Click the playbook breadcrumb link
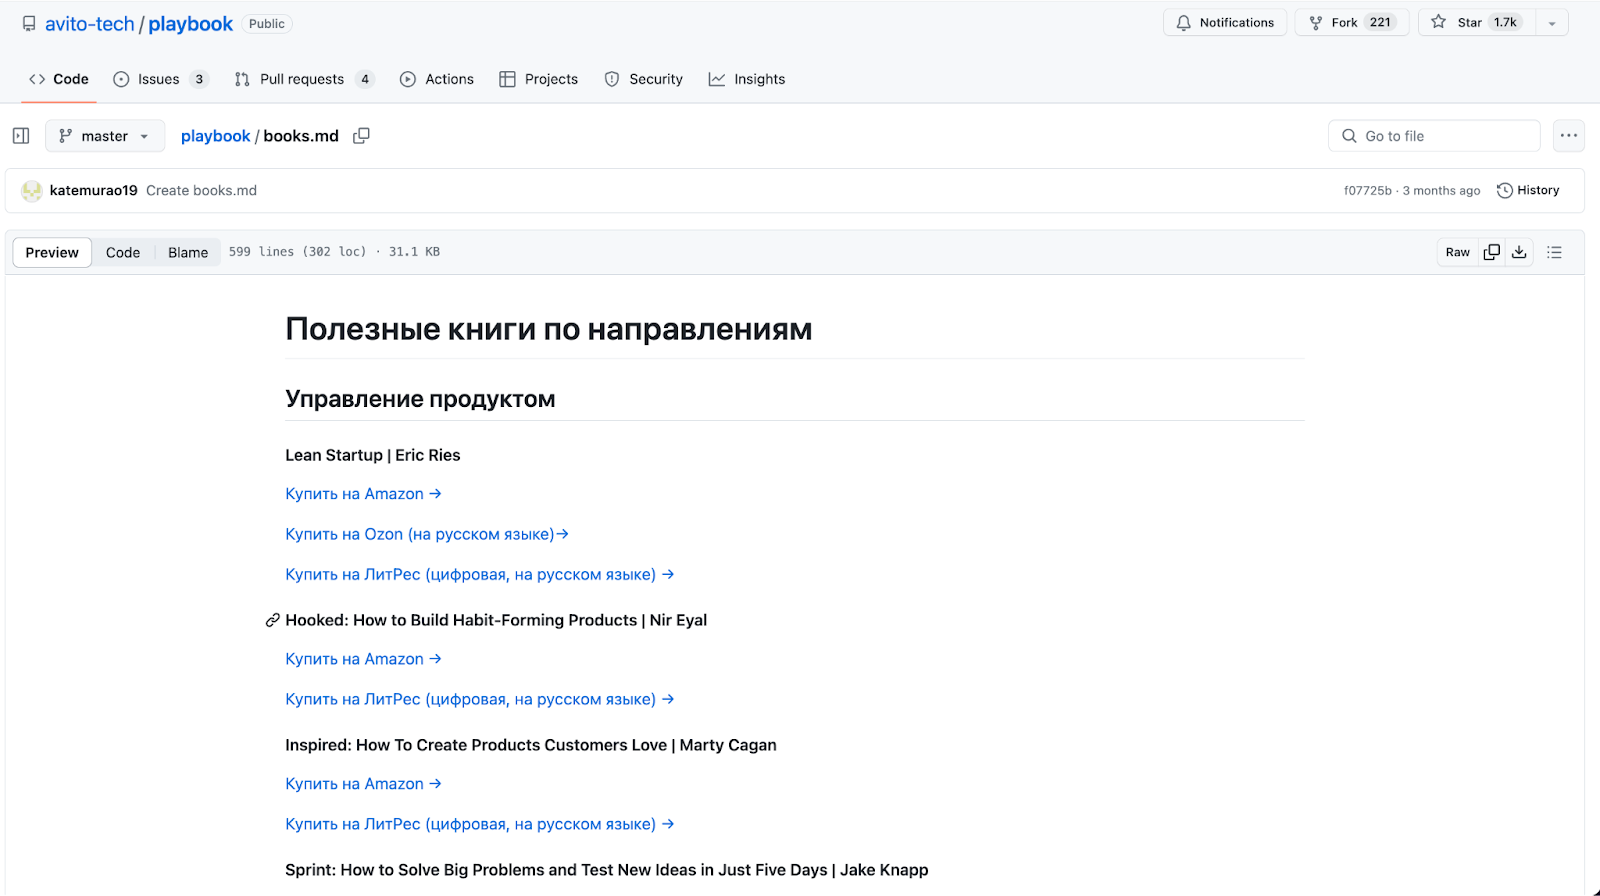 pyautogui.click(x=215, y=136)
